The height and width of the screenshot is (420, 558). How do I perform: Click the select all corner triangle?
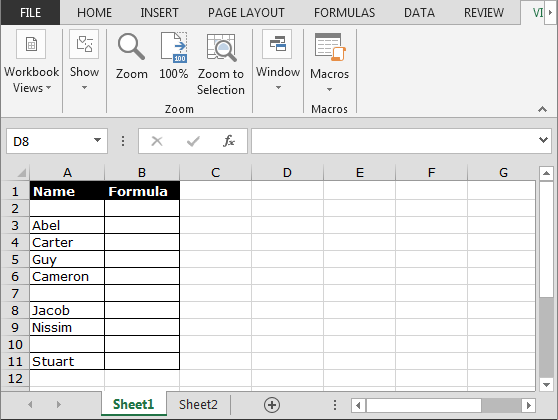coord(21,173)
